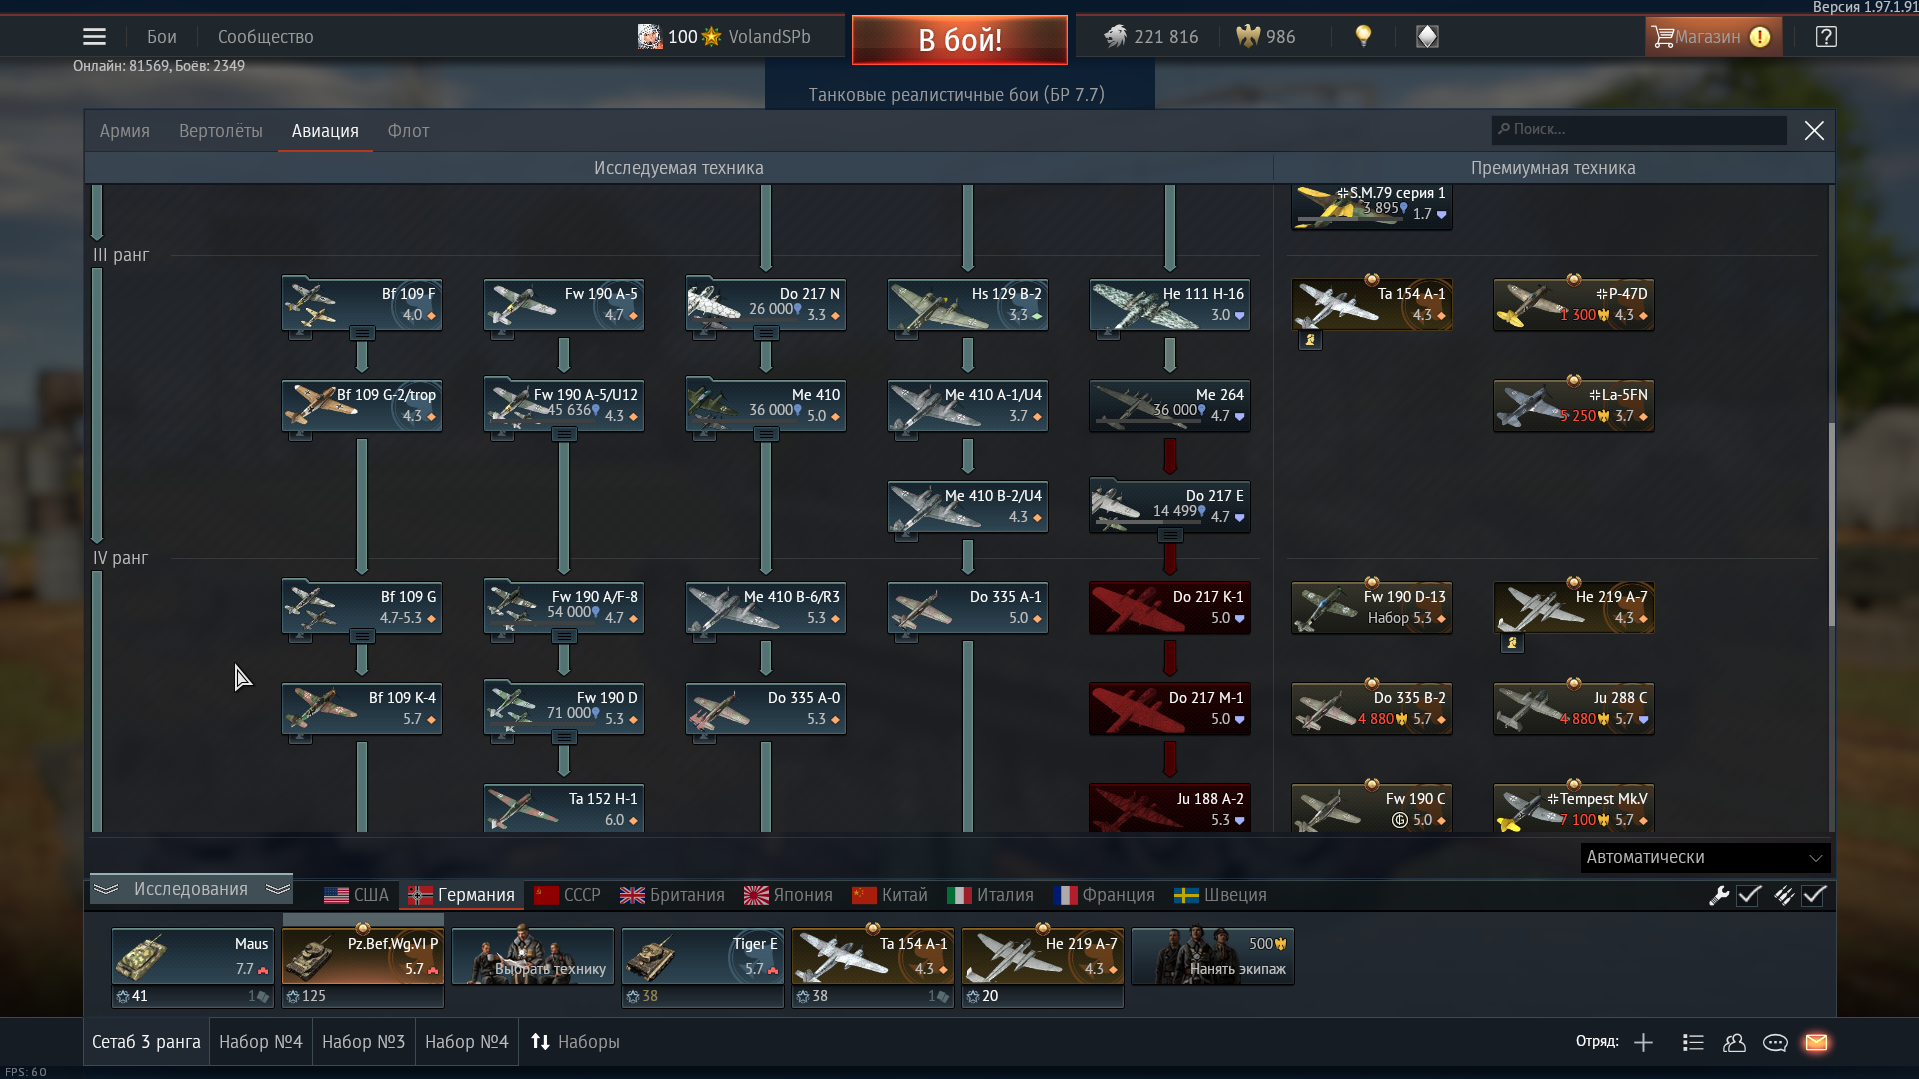Click the Наборы swap arrows icon
Screen dimensions: 1919x1079
point(540,1042)
